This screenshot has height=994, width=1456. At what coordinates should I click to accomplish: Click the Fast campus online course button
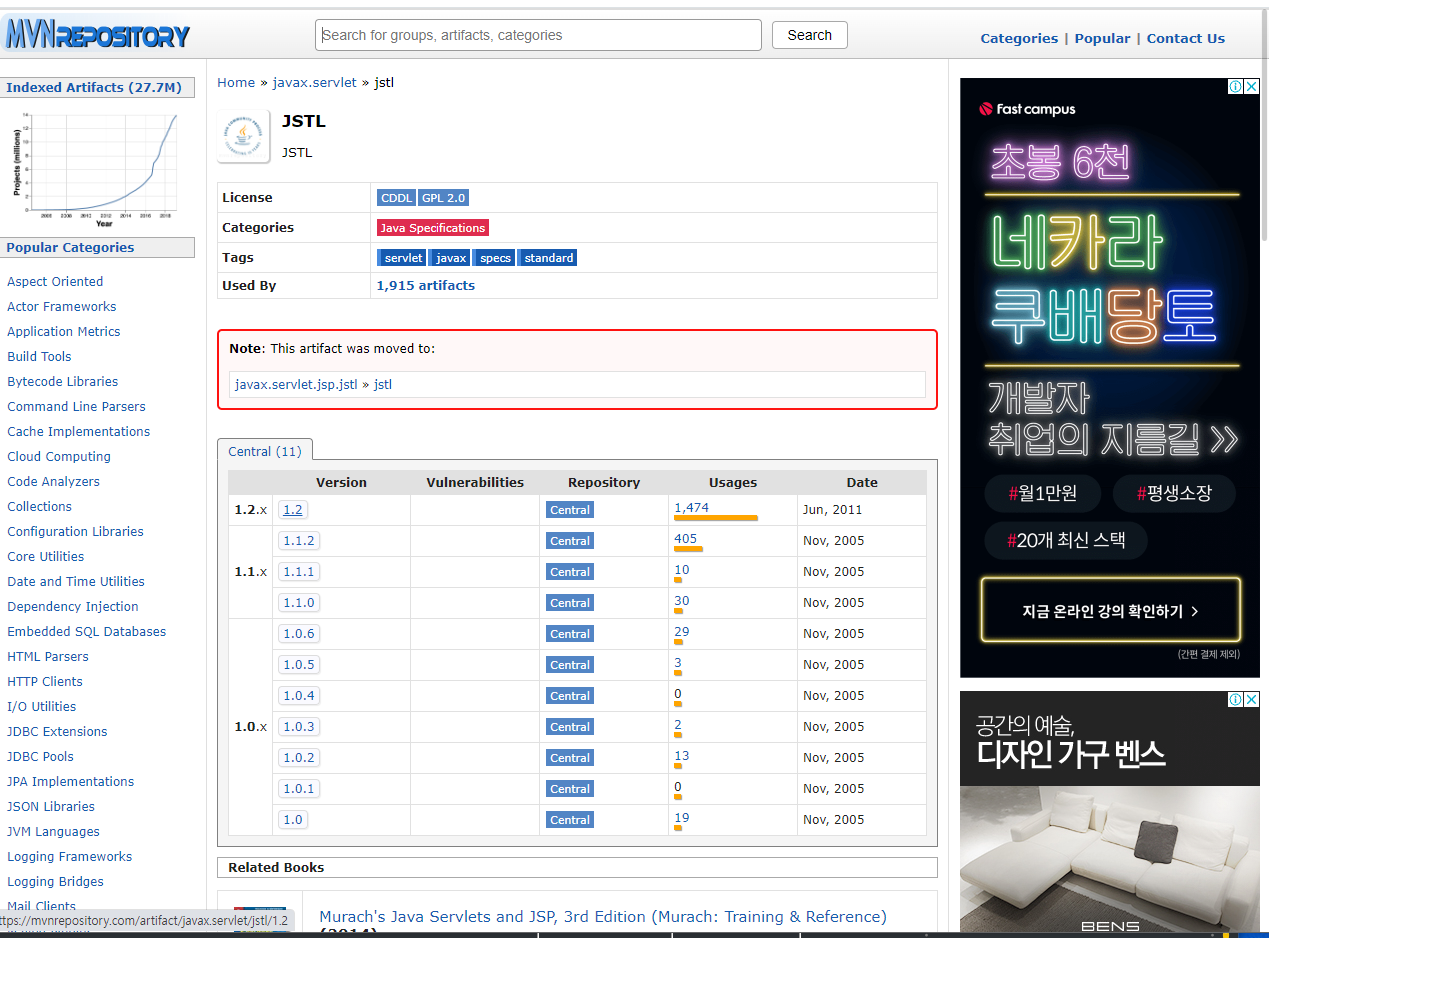tap(1110, 610)
